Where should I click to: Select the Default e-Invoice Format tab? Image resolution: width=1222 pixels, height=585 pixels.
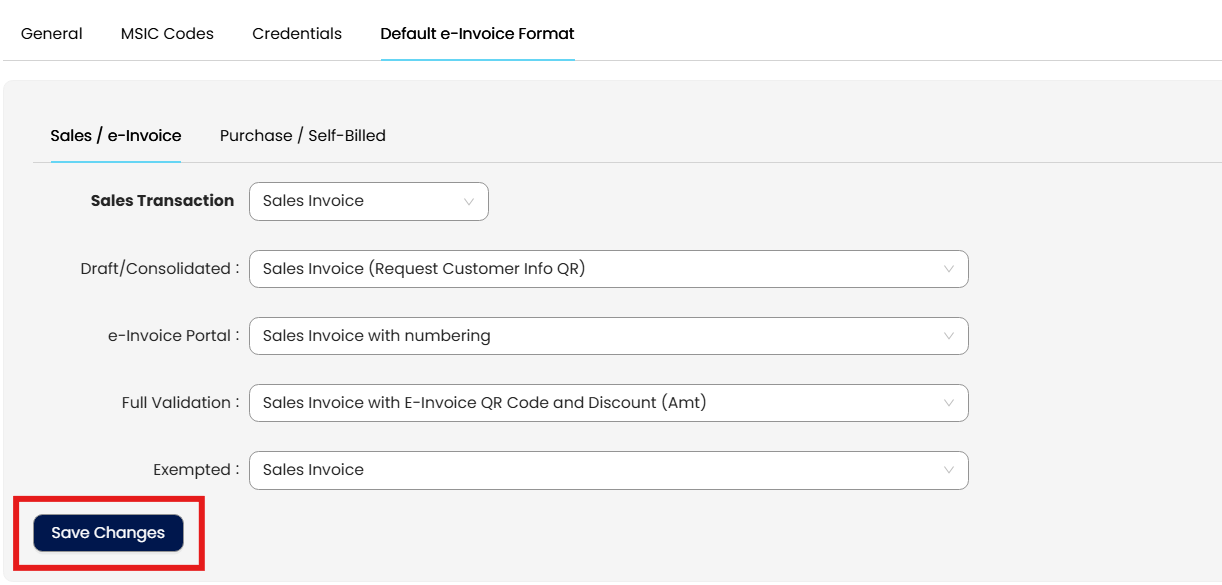[x=477, y=33]
